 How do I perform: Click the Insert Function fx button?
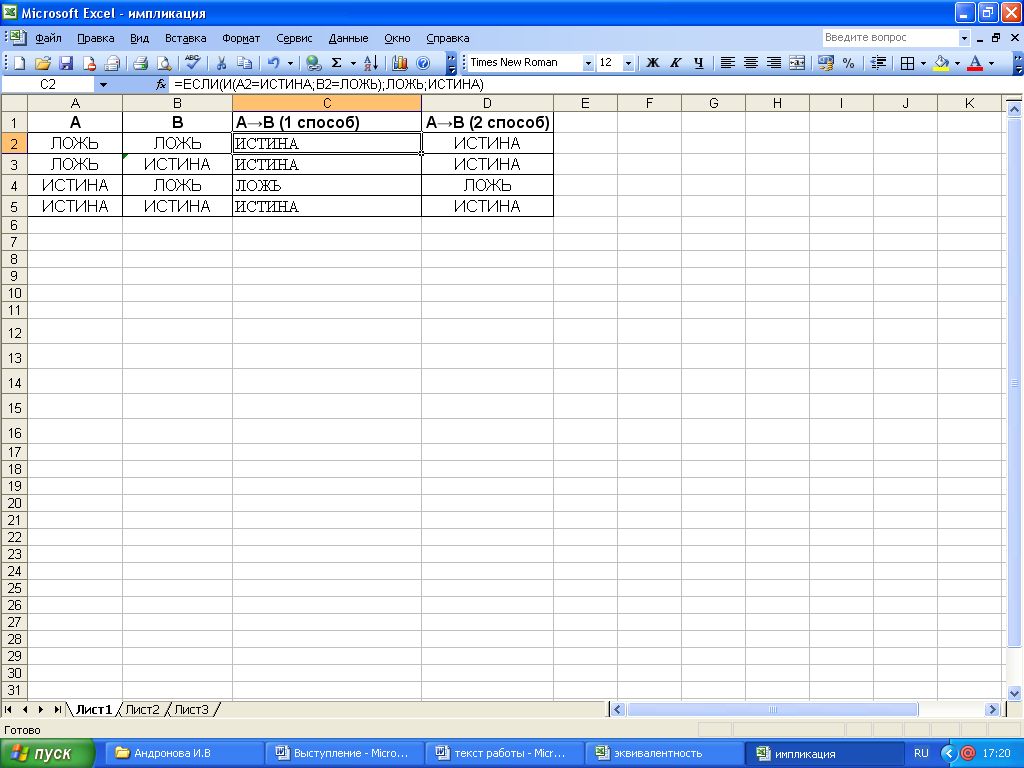[161, 85]
